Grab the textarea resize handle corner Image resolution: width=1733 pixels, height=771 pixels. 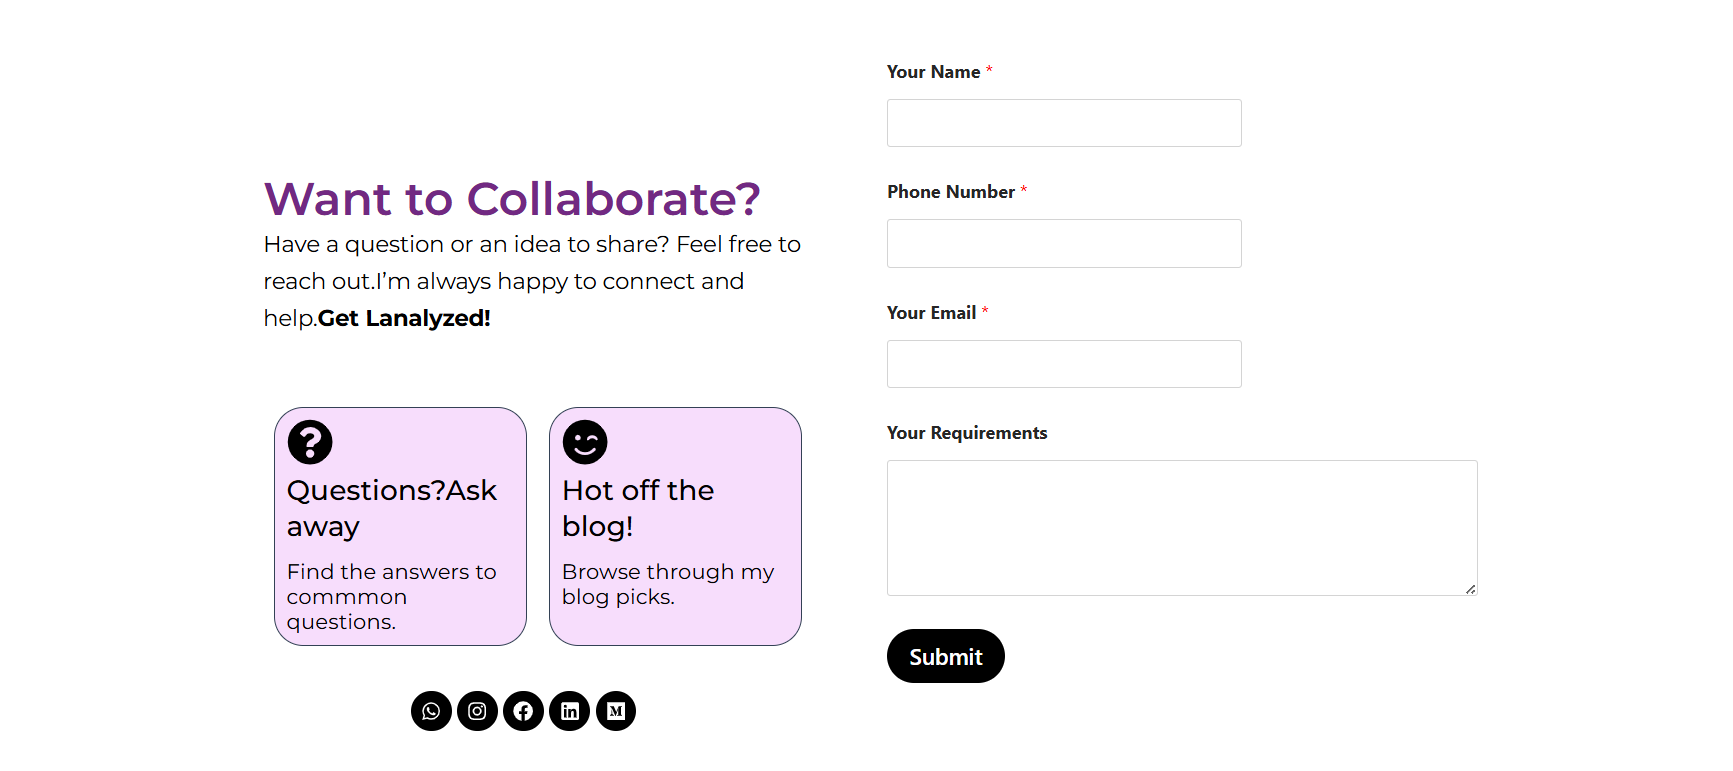tap(1470, 589)
